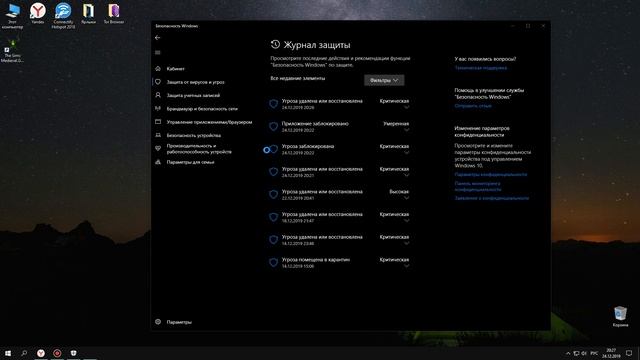Select the Этот компьютер desktop icon
The image size is (640, 360).
(x=12, y=16)
